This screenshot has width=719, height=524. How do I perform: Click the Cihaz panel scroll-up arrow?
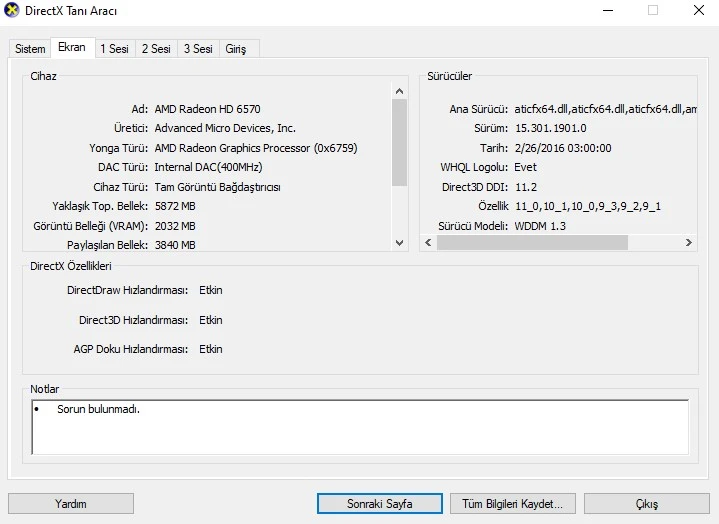399,91
